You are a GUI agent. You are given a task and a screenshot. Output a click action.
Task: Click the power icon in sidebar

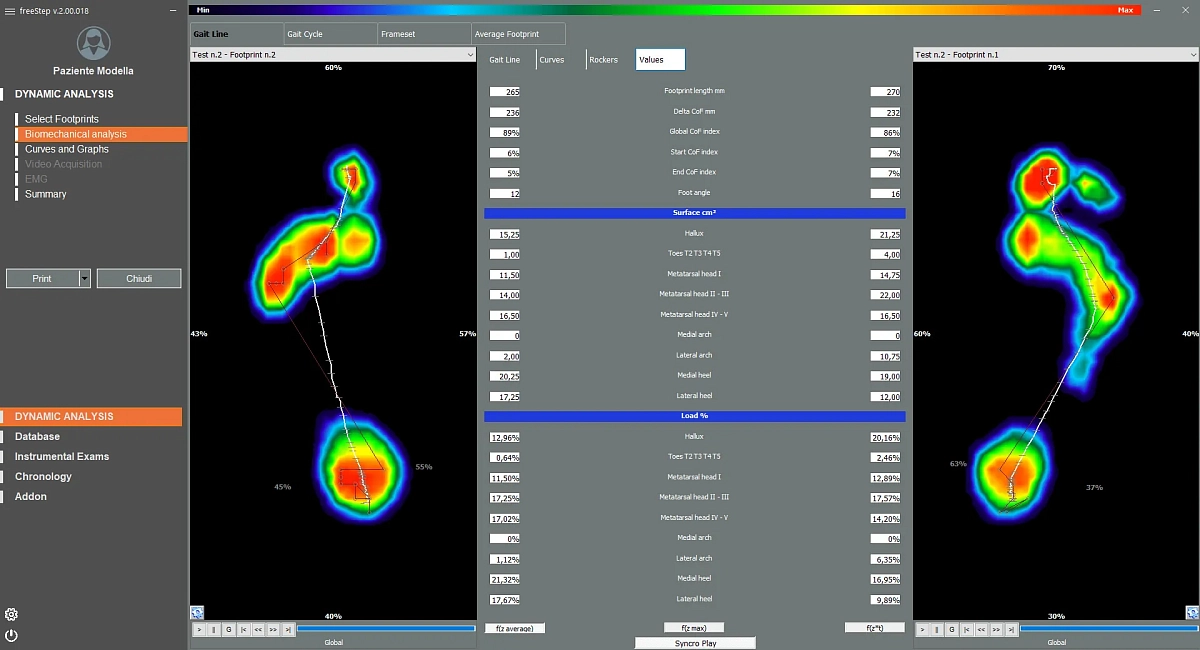11,635
